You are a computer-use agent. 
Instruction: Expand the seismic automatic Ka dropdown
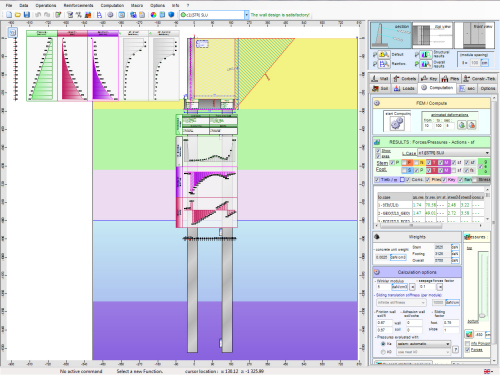coord(423,344)
